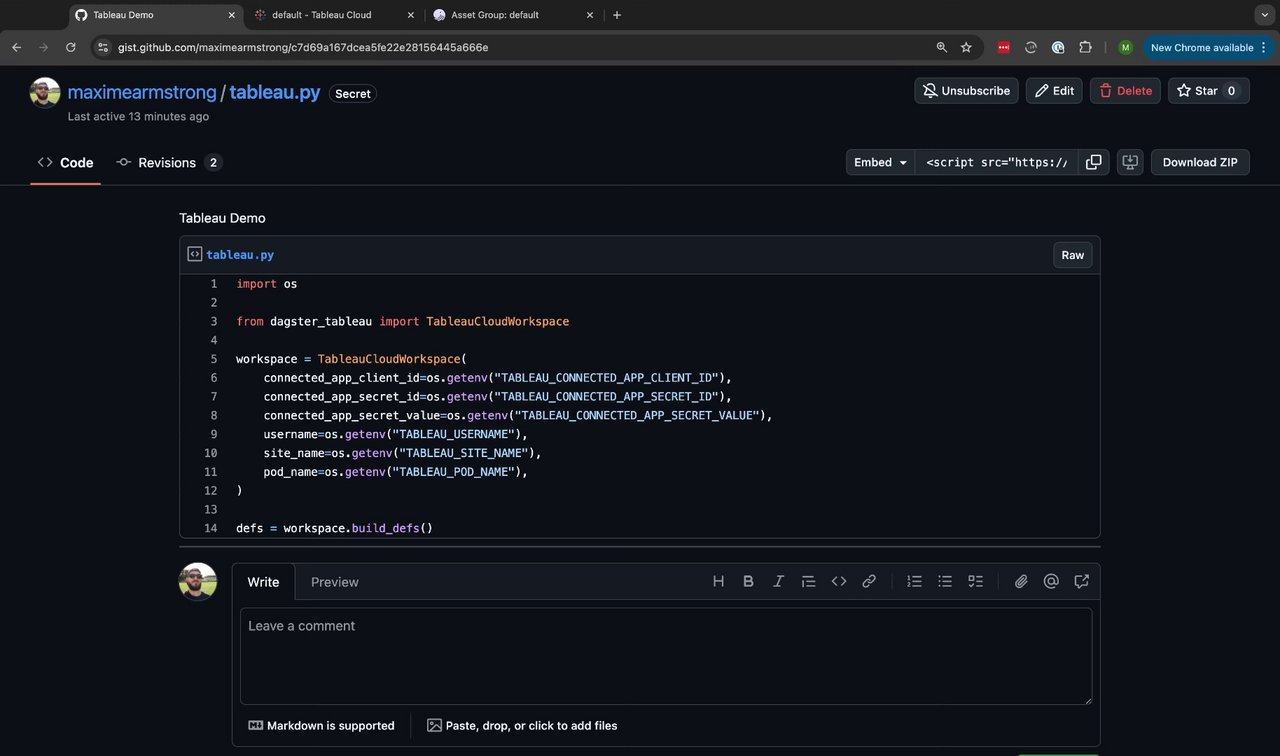This screenshot has width=1280, height=756.
Task: Click the "Tableau Demo" gist description text
Action: pyautogui.click(x=222, y=218)
